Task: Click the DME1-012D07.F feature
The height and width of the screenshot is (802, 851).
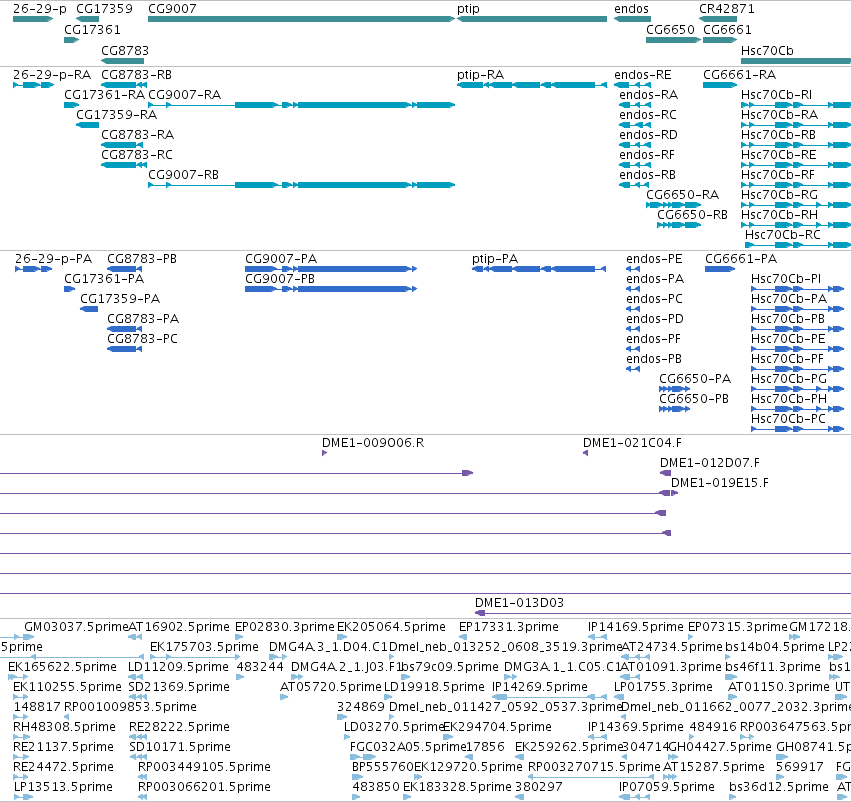Action: (665, 473)
